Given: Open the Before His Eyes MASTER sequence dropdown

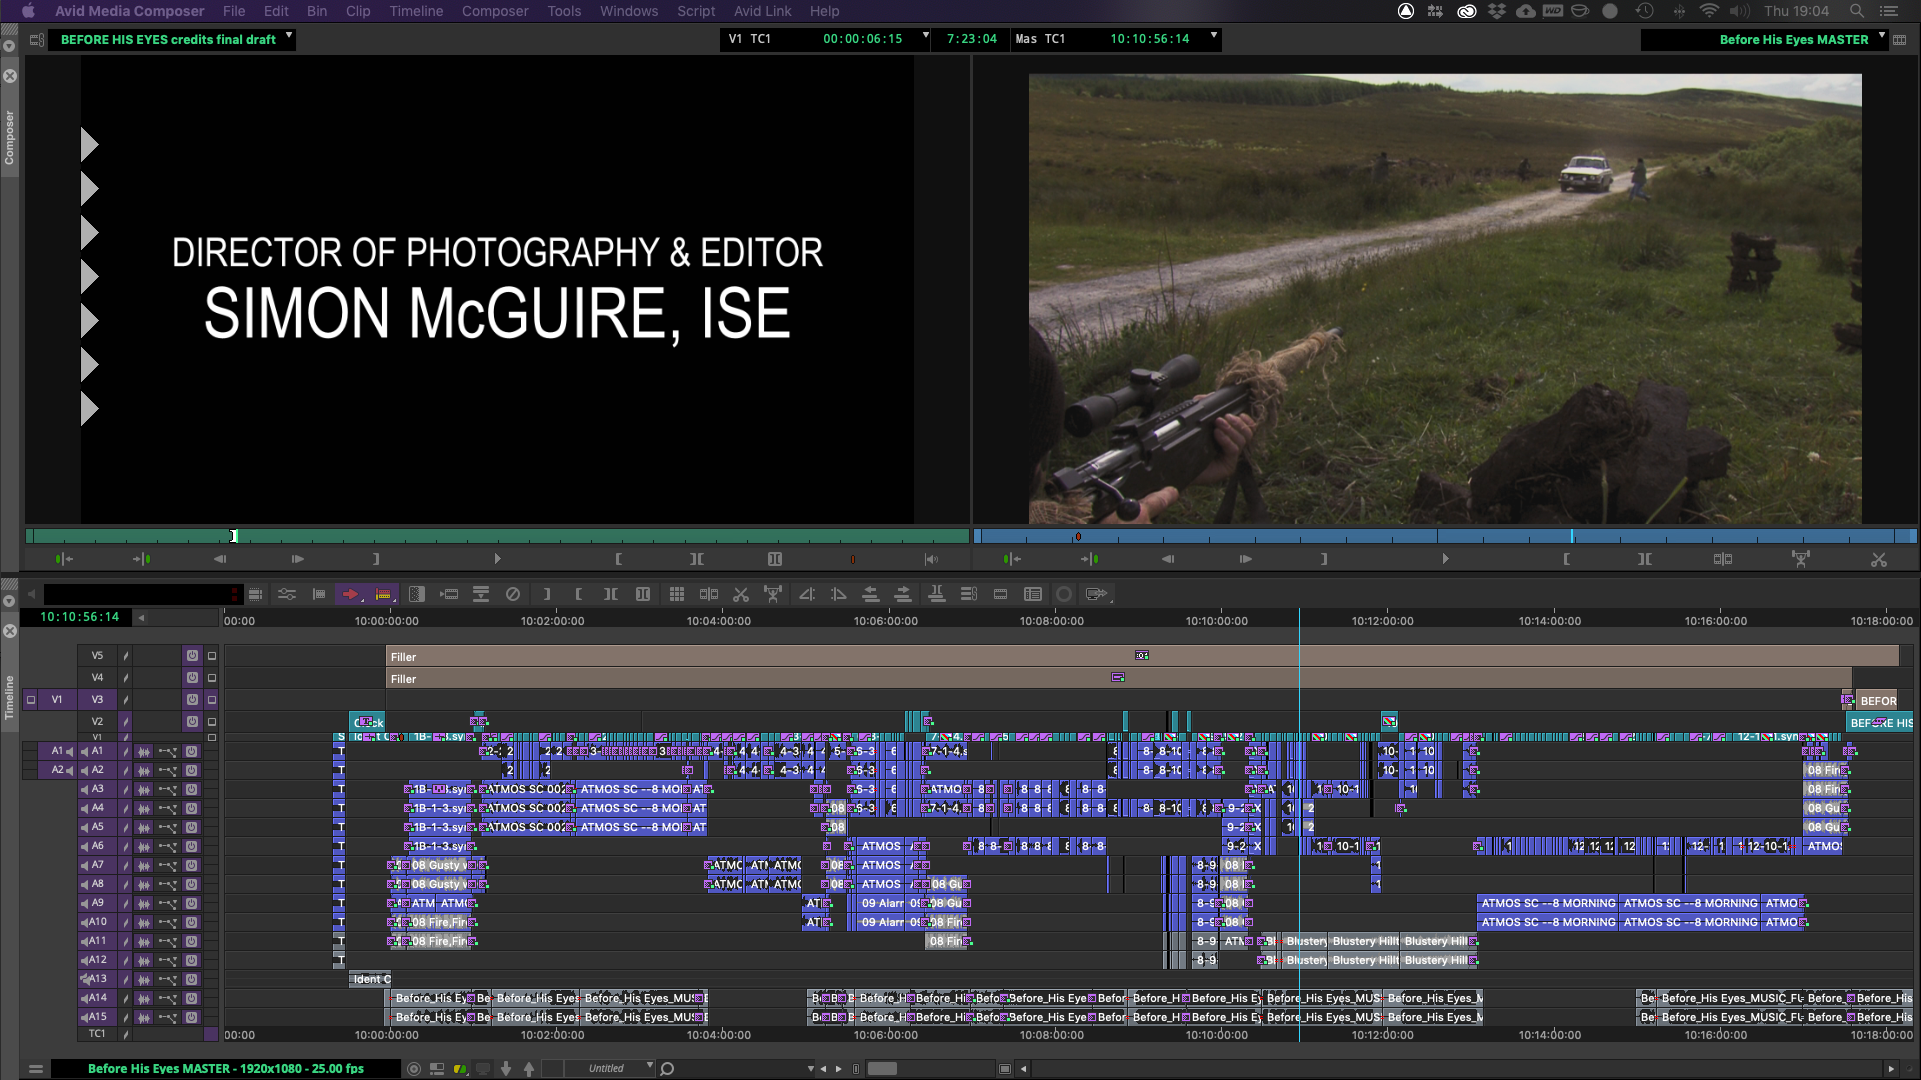Looking at the screenshot, I should tap(1881, 36).
